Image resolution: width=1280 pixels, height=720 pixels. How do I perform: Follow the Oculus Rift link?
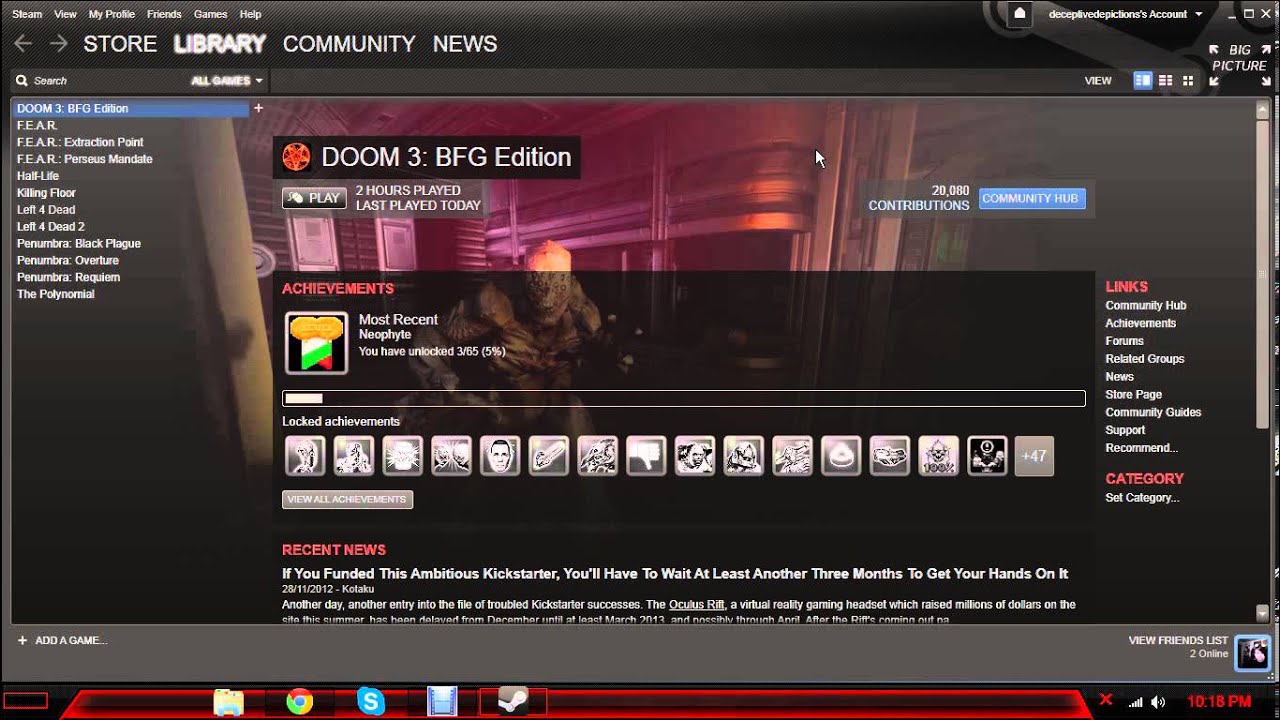pyautogui.click(x=697, y=605)
